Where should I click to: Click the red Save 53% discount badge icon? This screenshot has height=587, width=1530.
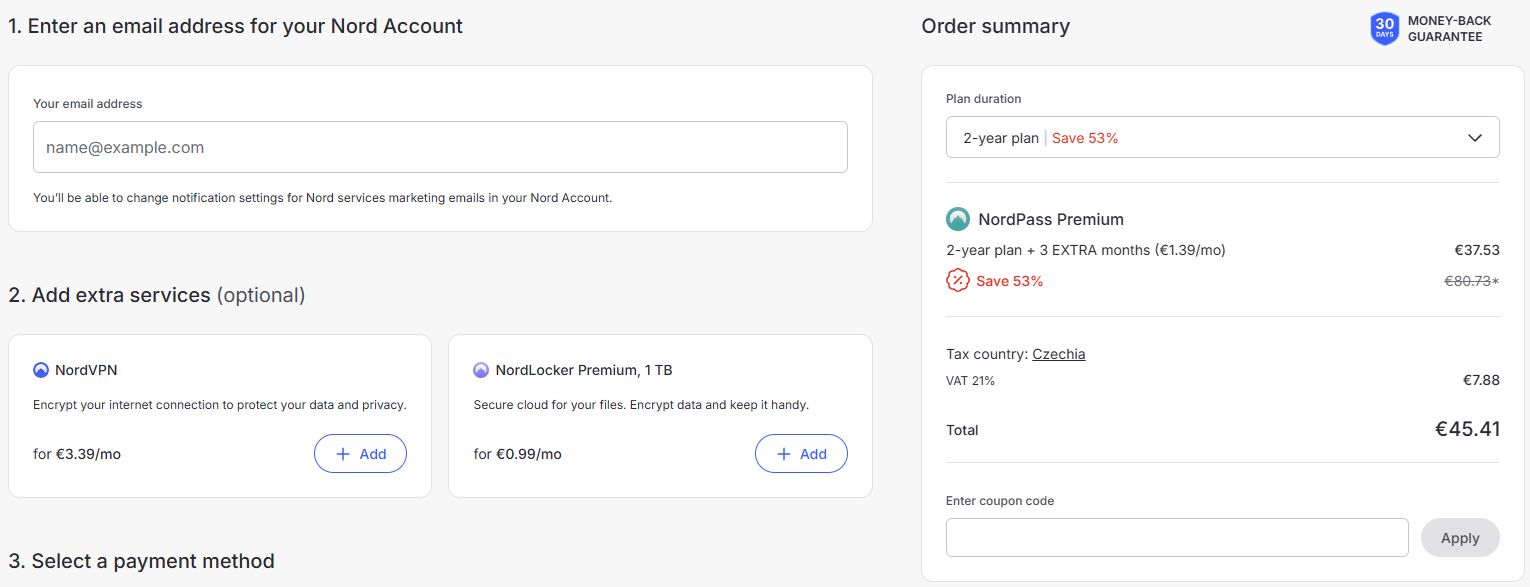click(958, 281)
